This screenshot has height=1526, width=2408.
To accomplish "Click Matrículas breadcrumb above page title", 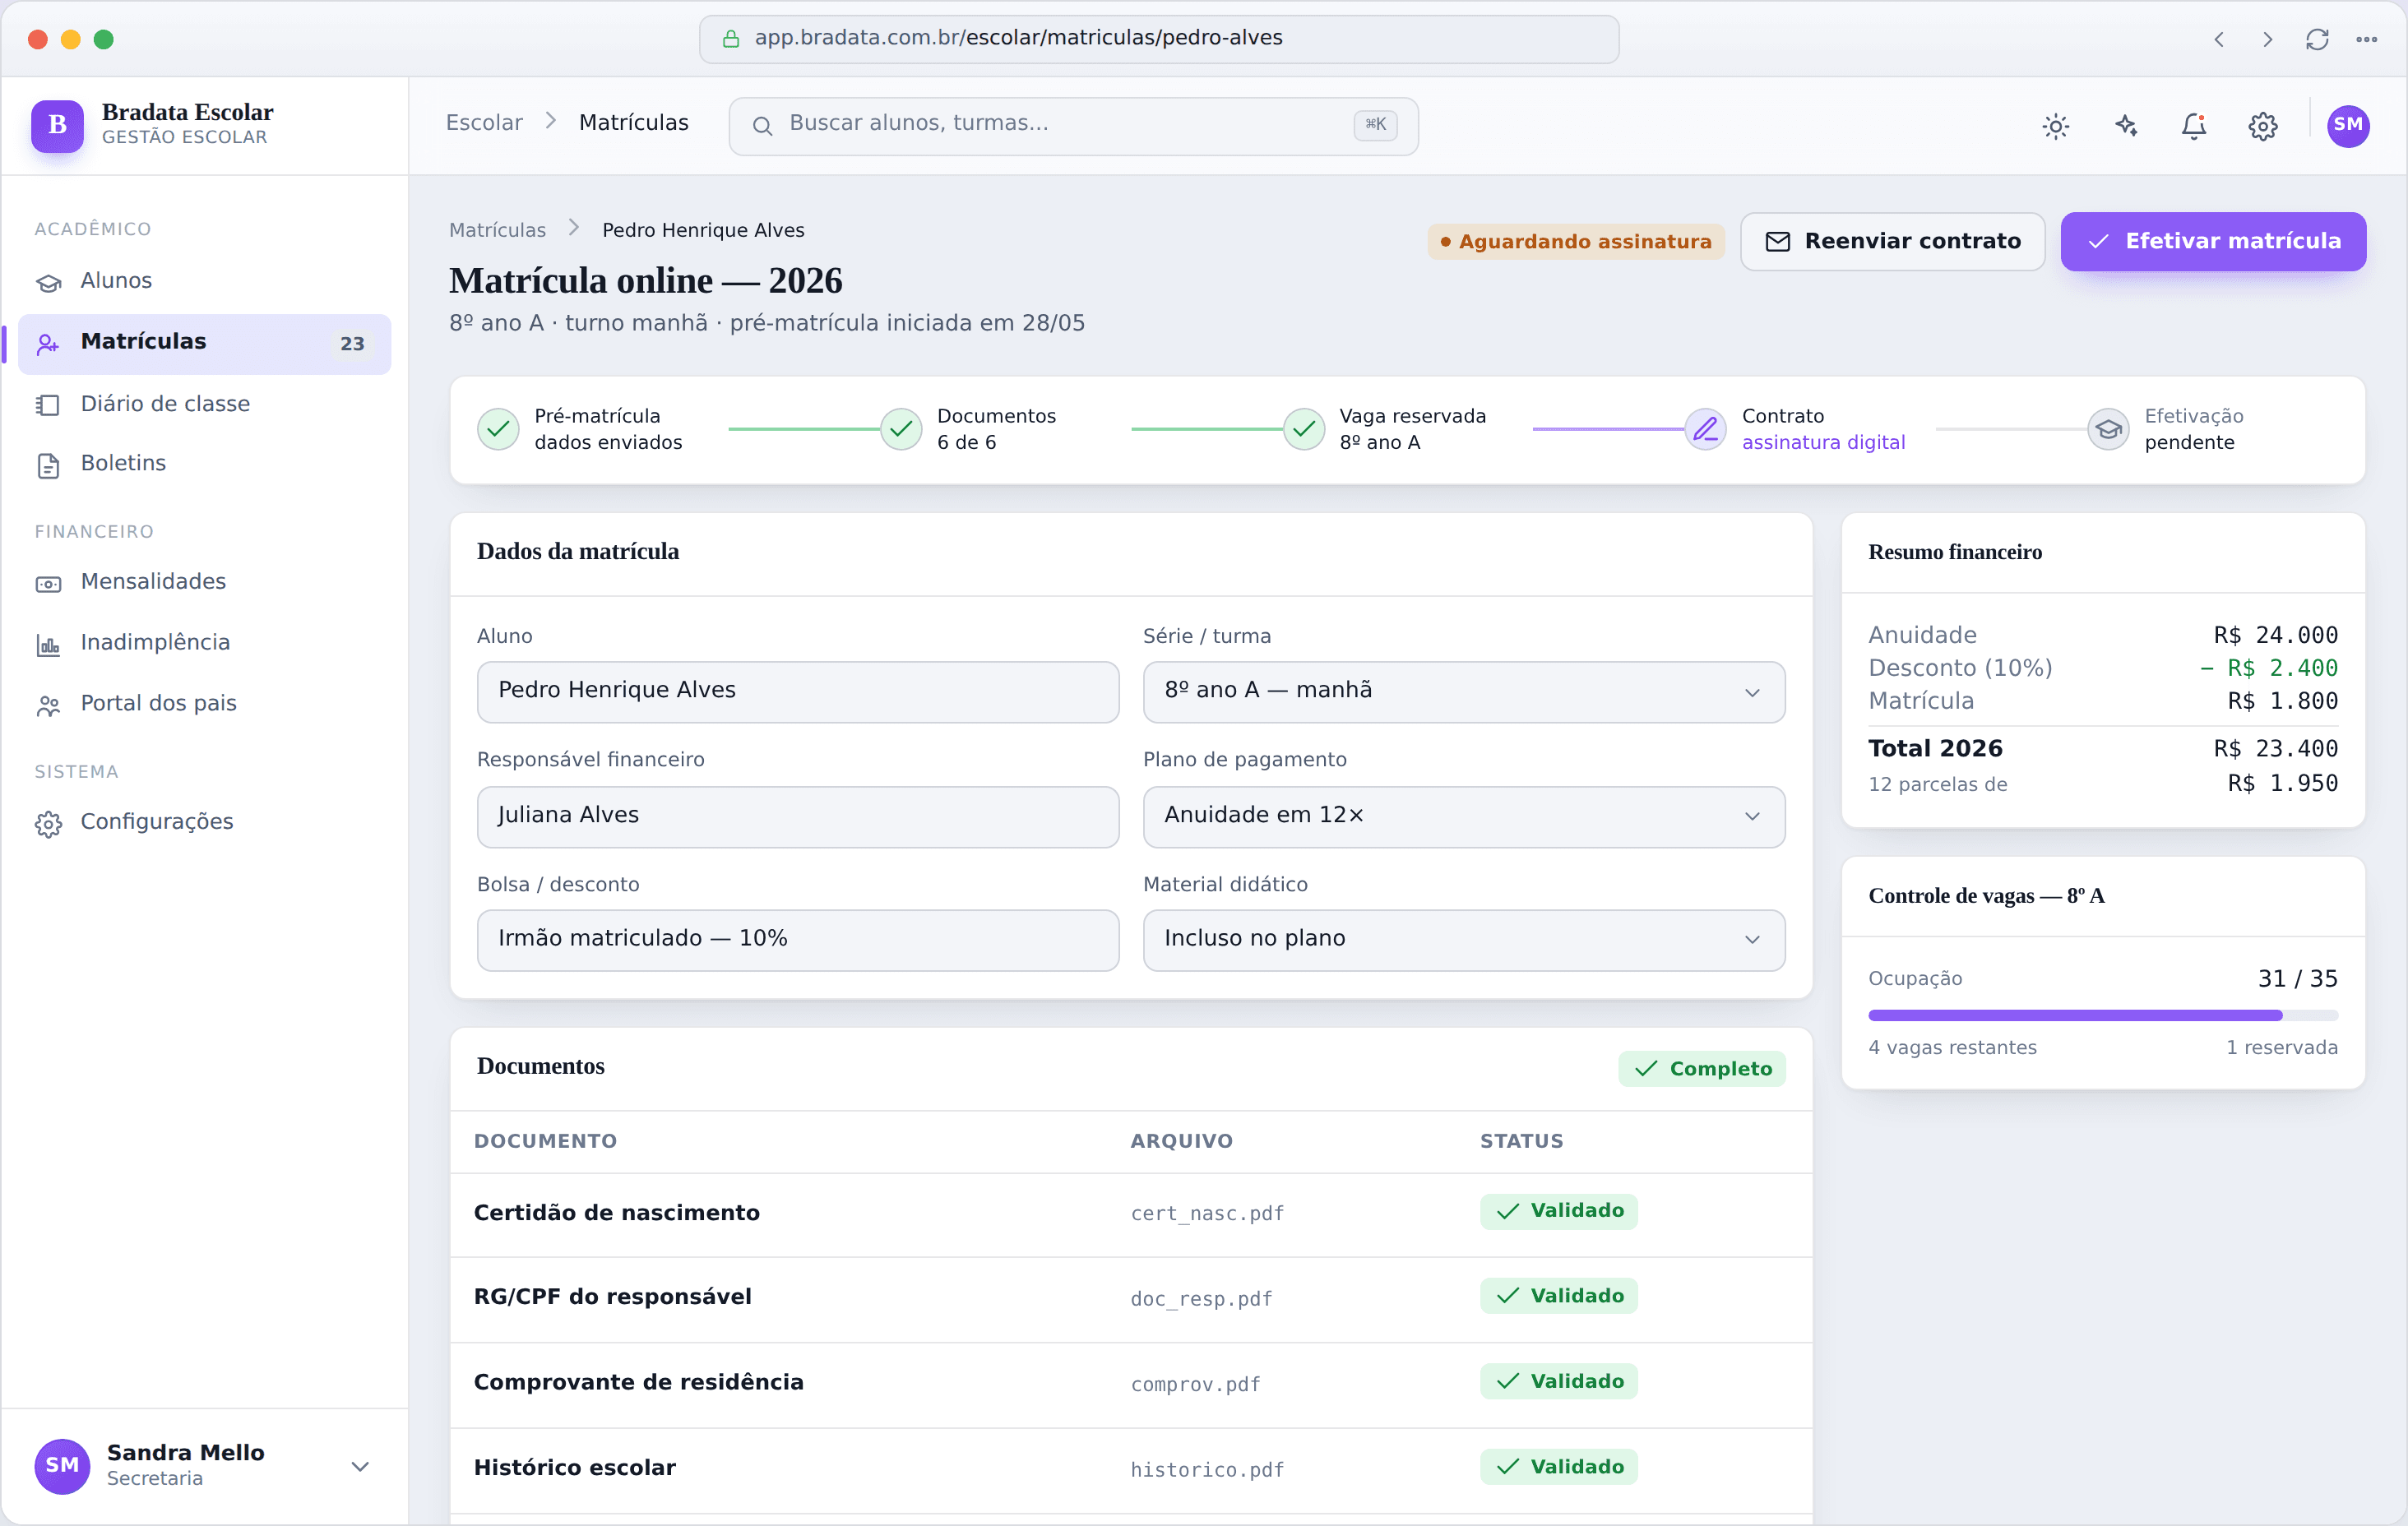I will (x=497, y=230).
